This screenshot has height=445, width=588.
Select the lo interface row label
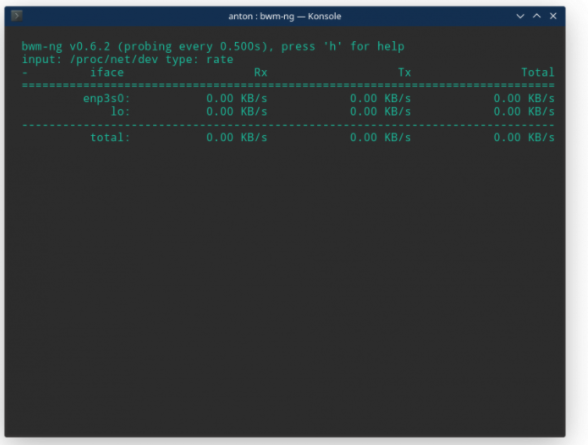(120, 111)
